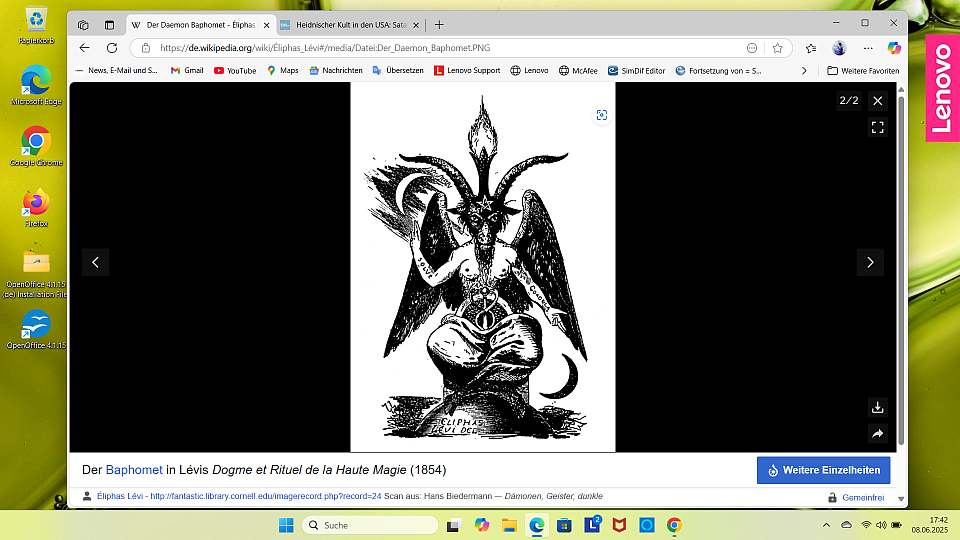Open Lenovo Support bookmark
Screen dimensions: 960x540
click(x=467, y=70)
